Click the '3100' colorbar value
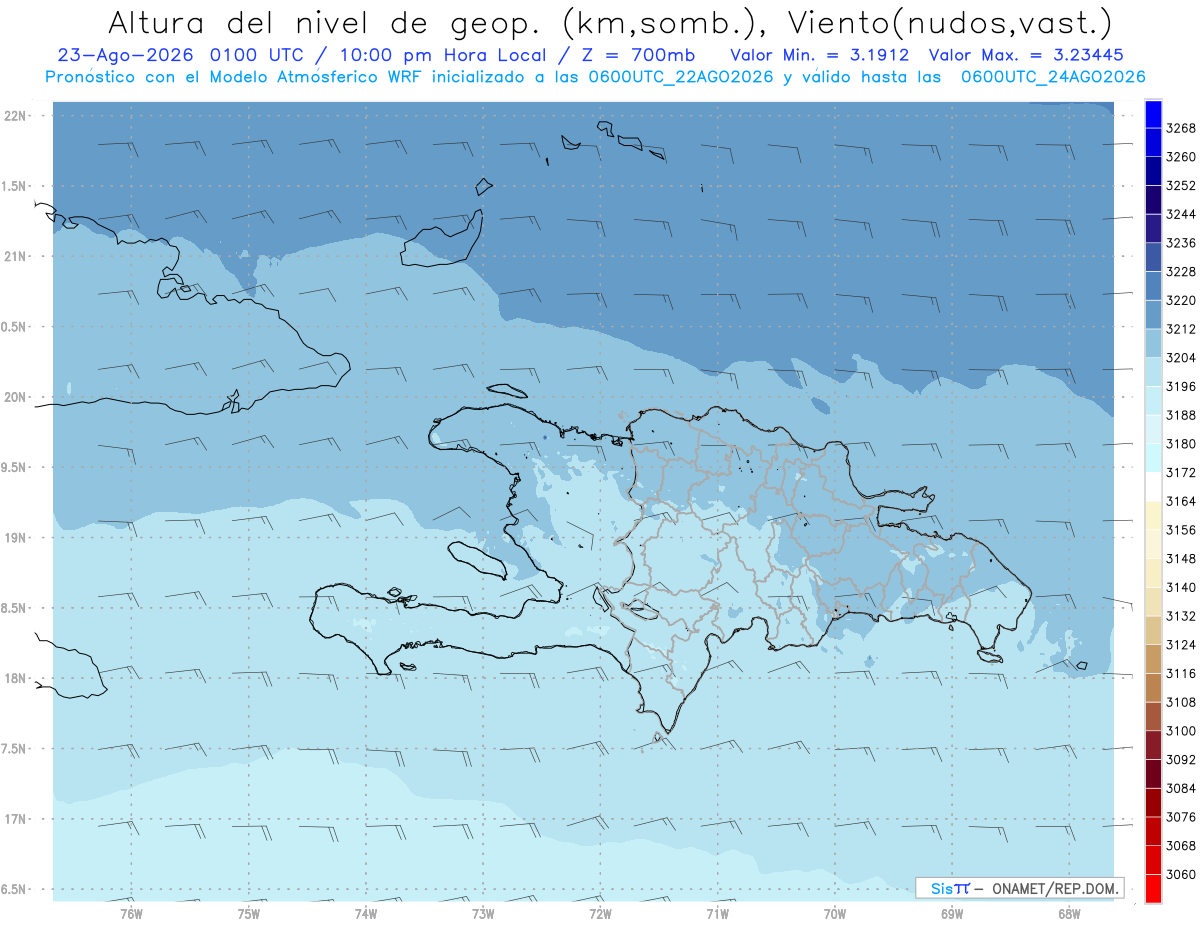Screen dimensions: 1200x927 (x=1181, y=731)
